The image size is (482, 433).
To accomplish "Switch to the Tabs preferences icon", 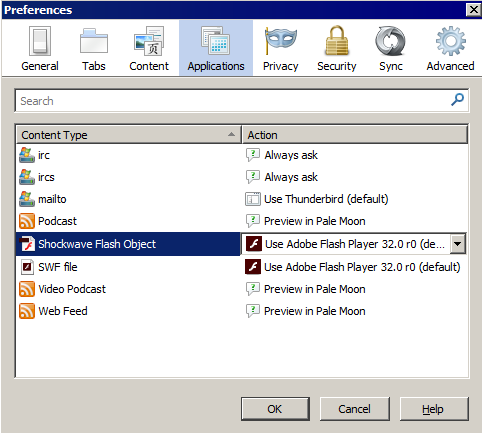I will [x=94, y=41].
